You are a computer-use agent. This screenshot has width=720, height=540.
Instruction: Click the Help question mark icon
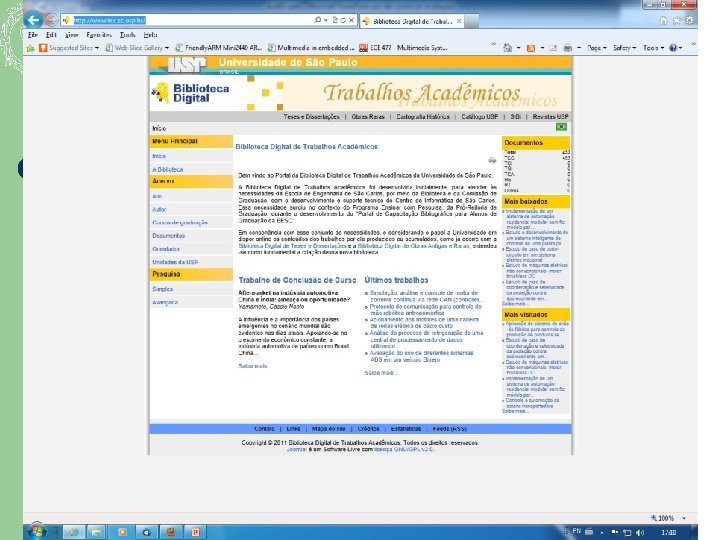673,48
